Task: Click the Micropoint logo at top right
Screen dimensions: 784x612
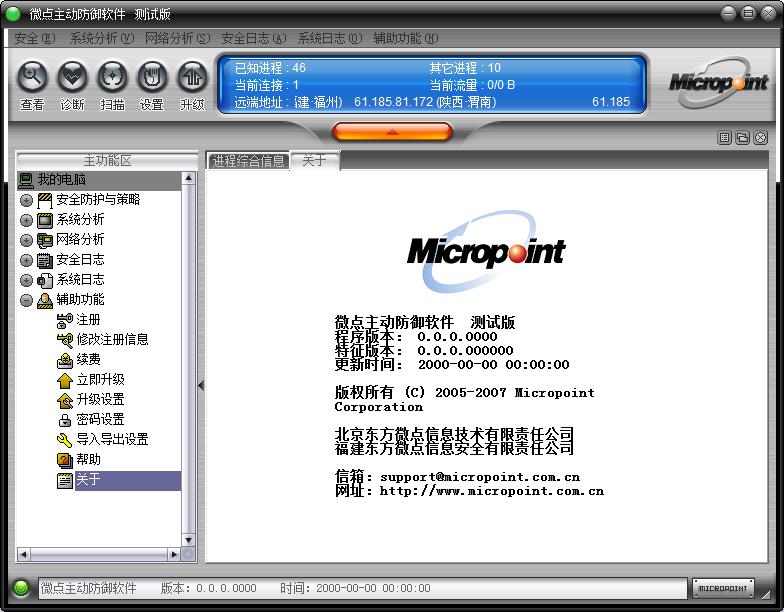Action: 718,82
